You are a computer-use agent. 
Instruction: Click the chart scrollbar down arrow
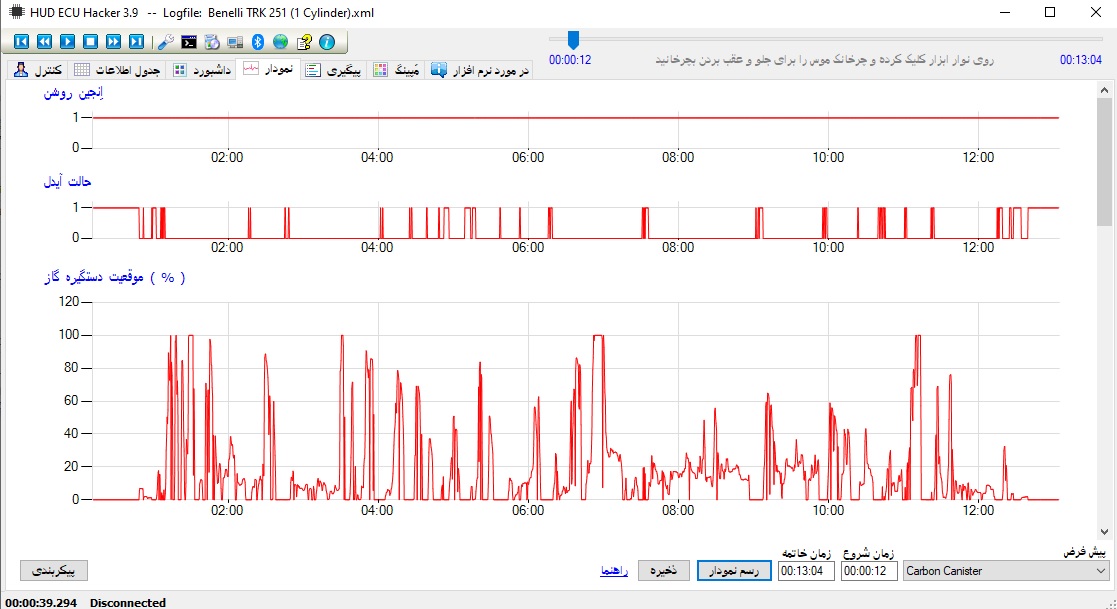coord(1104,531)
